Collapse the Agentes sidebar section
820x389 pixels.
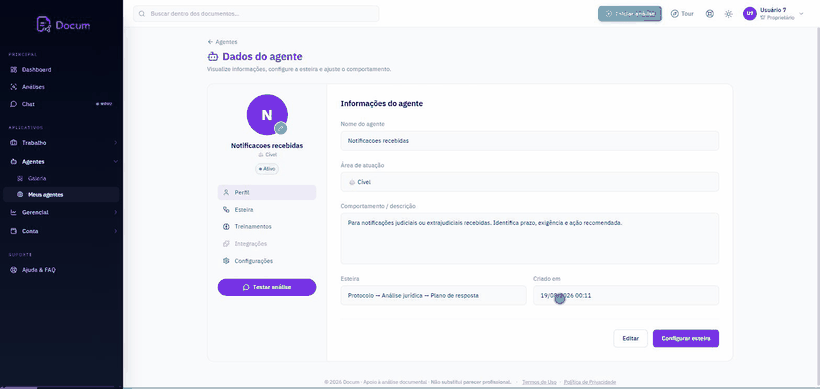(x=61, y=162)
